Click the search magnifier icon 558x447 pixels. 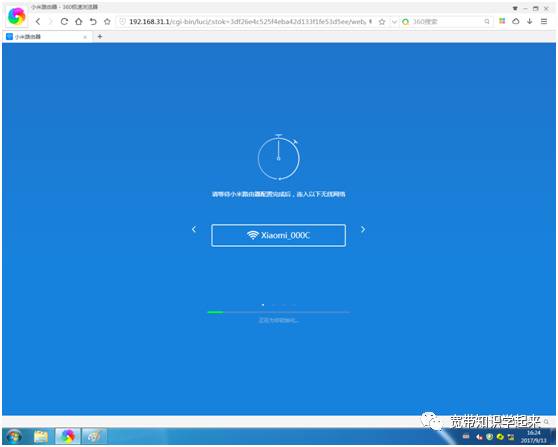click(x=487, y=22)
